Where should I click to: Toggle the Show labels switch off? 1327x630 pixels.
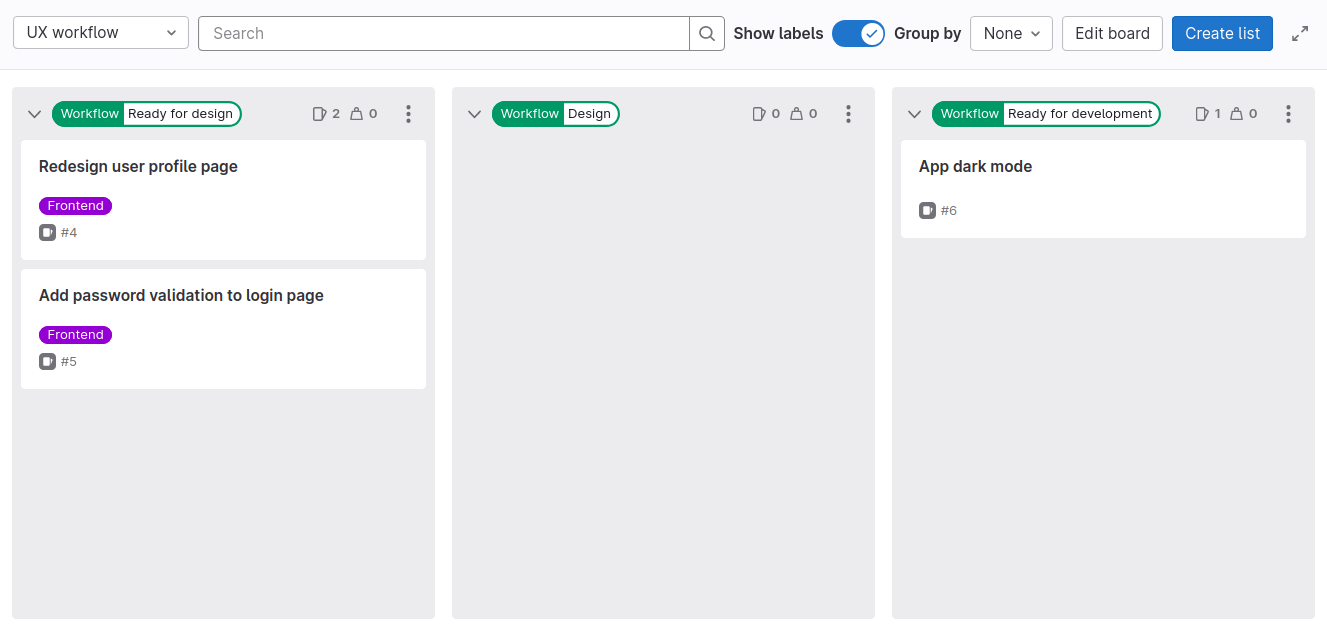coord(858,33)
